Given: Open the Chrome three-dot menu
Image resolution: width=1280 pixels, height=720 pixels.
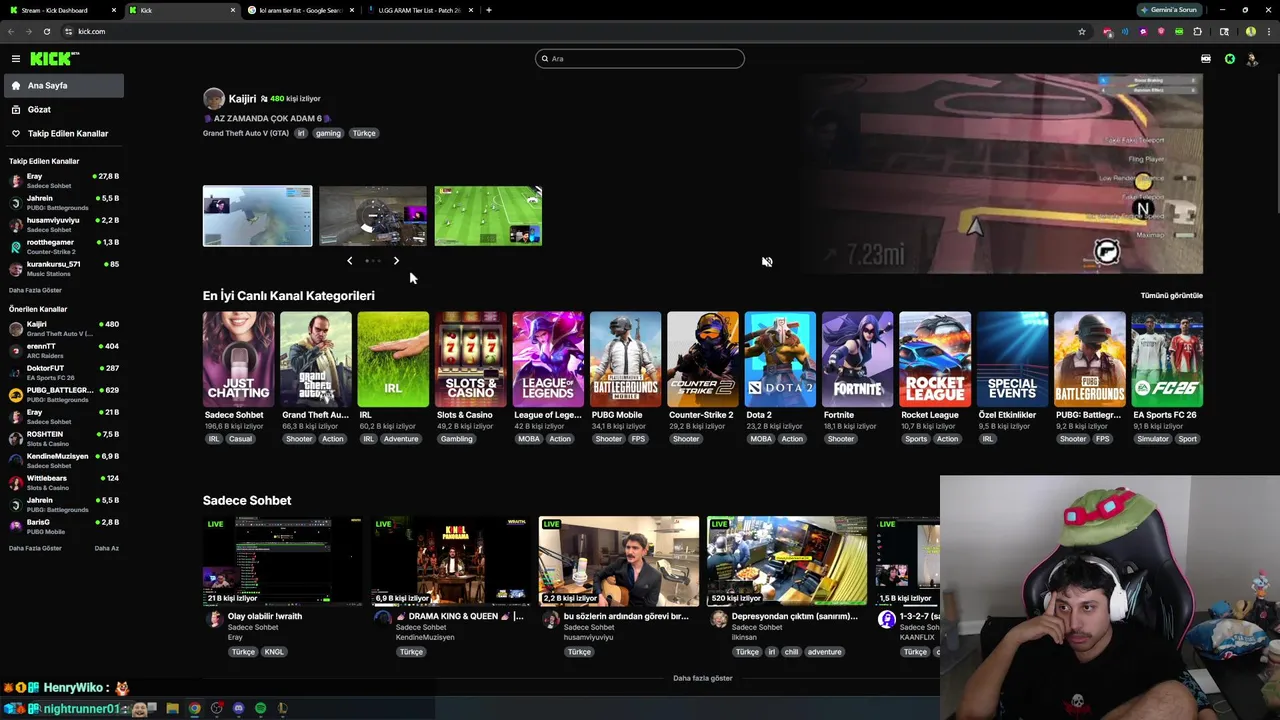Looking at the screenshot, I should [1268, 31].
